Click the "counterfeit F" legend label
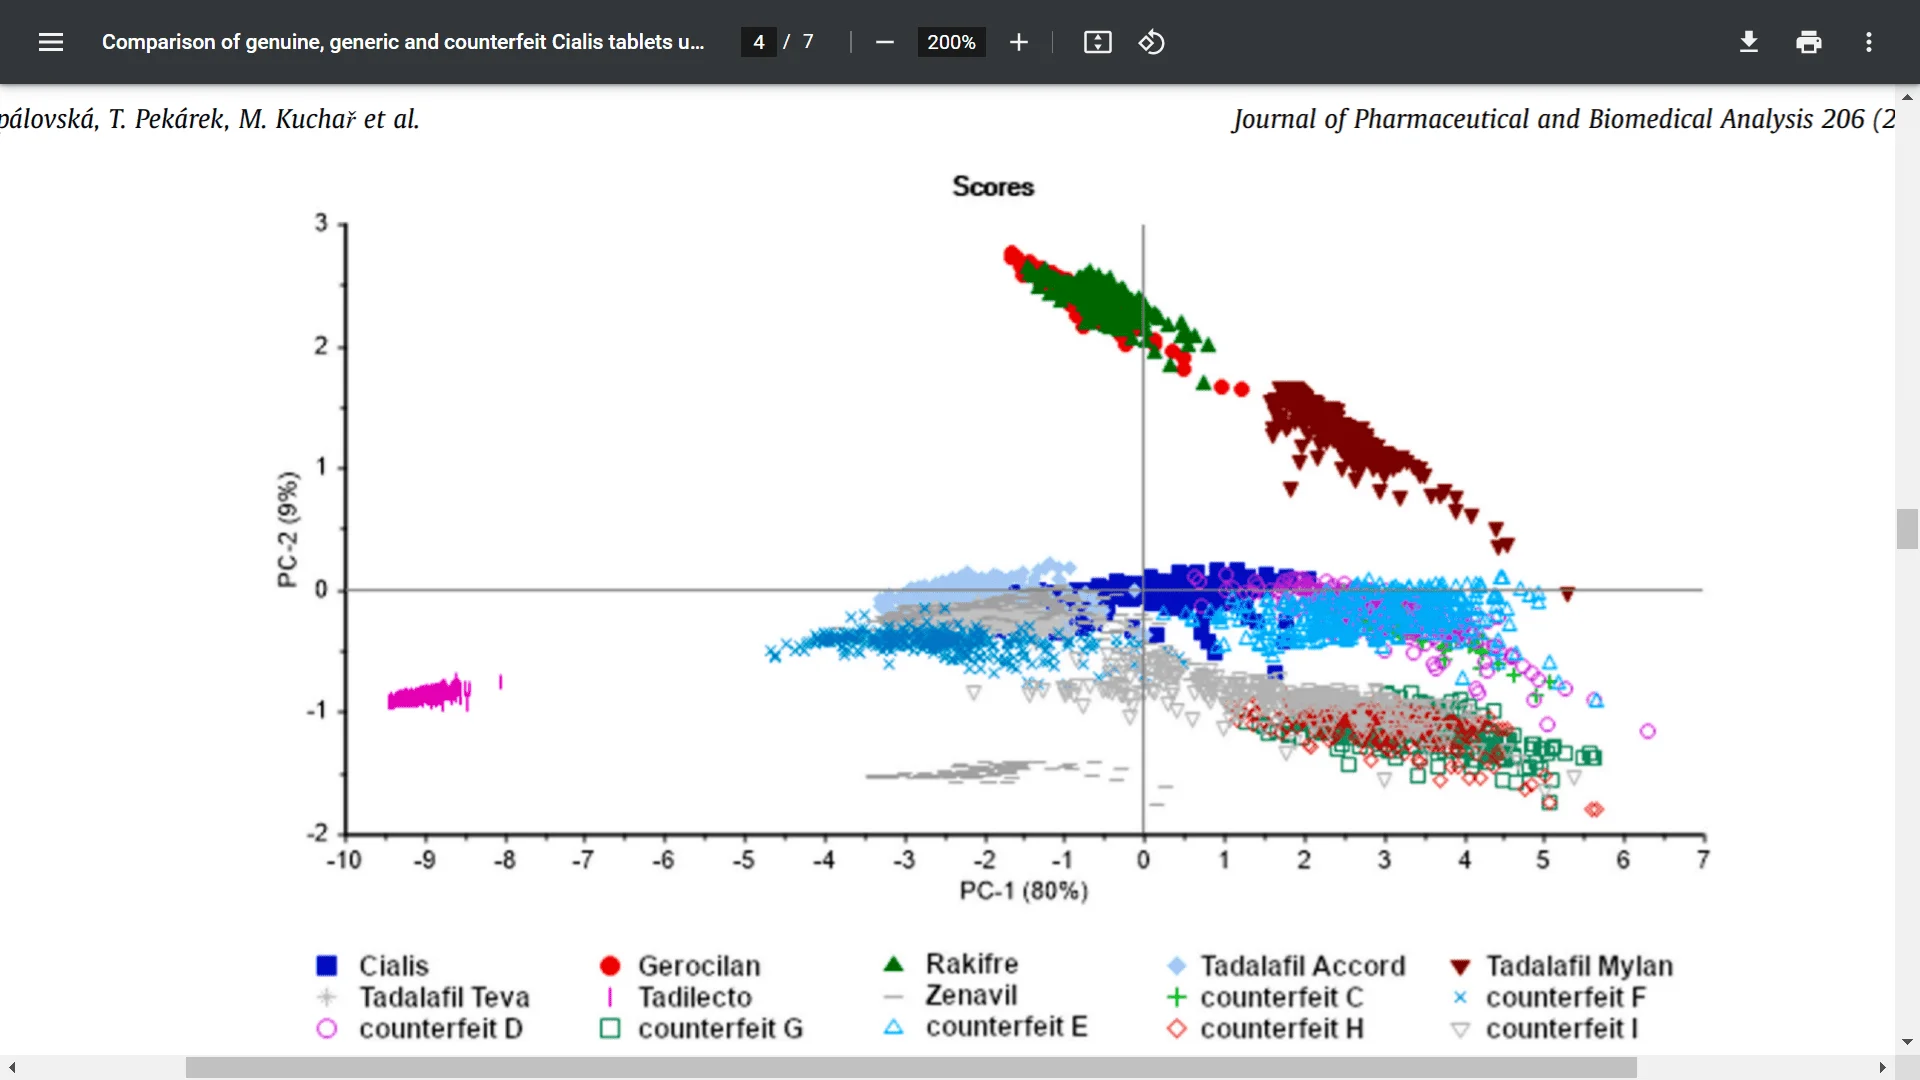 [1566, 997]
